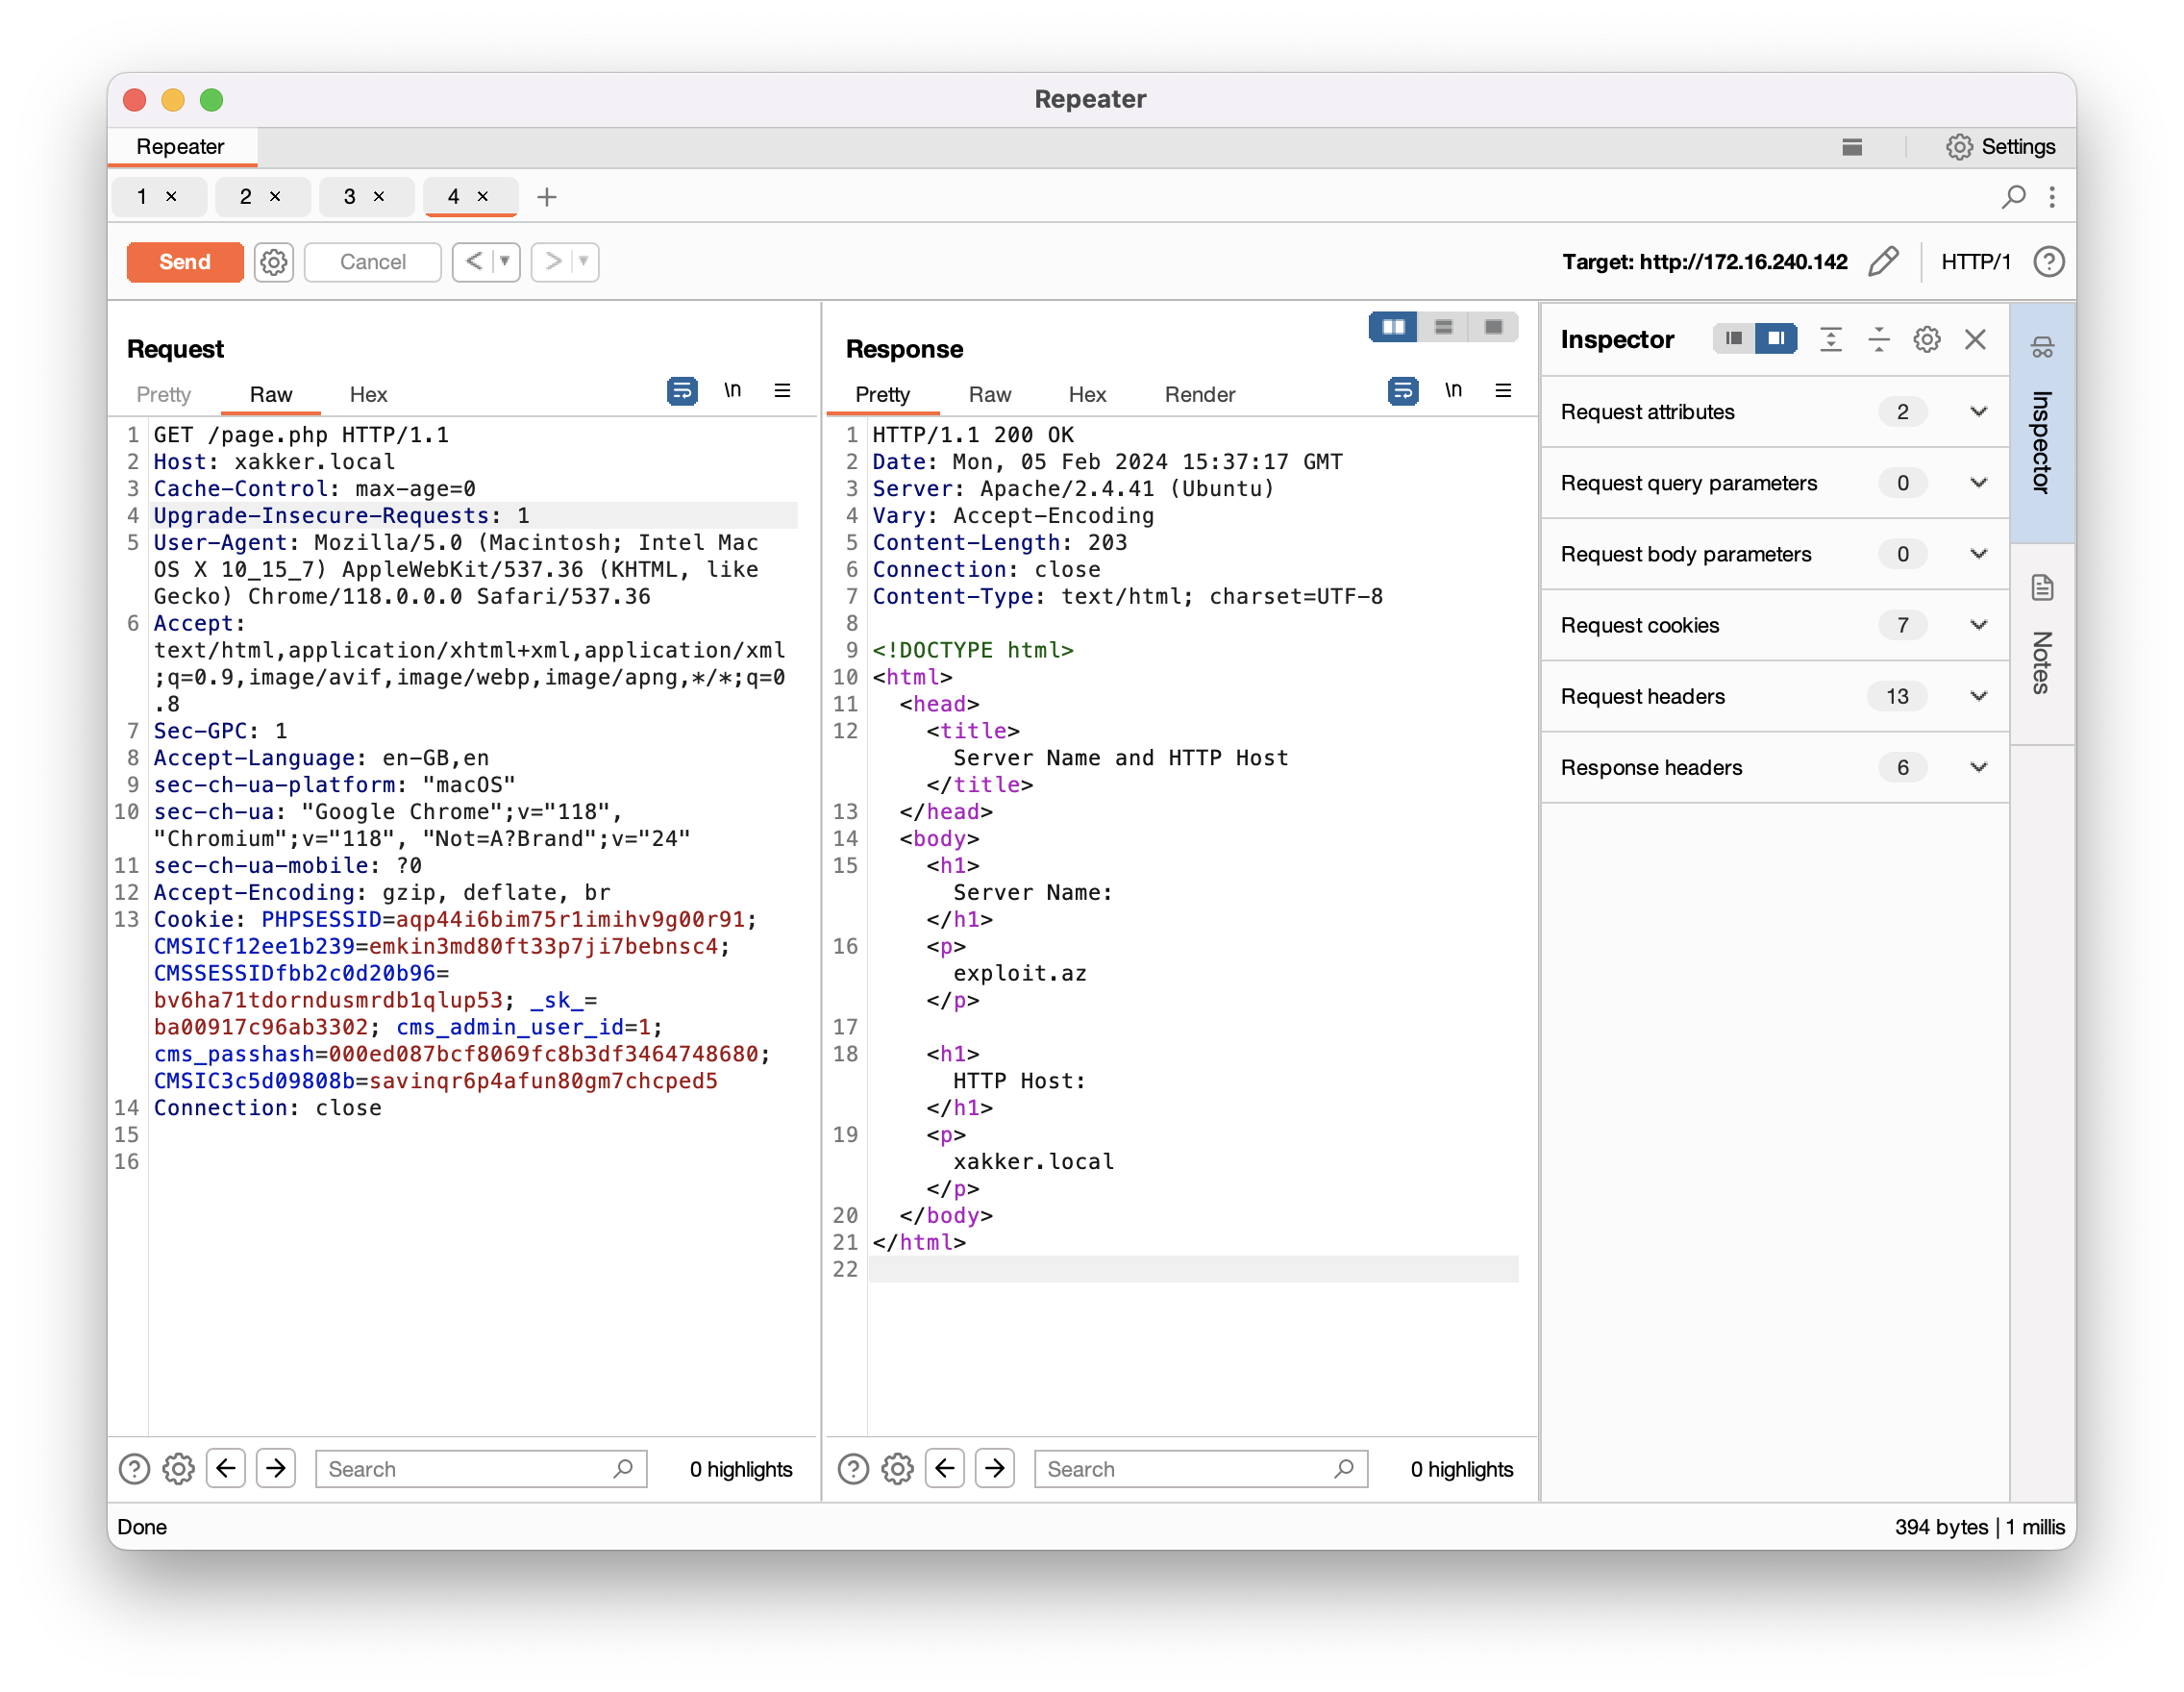Open Notes side tab

point(2042,643)
